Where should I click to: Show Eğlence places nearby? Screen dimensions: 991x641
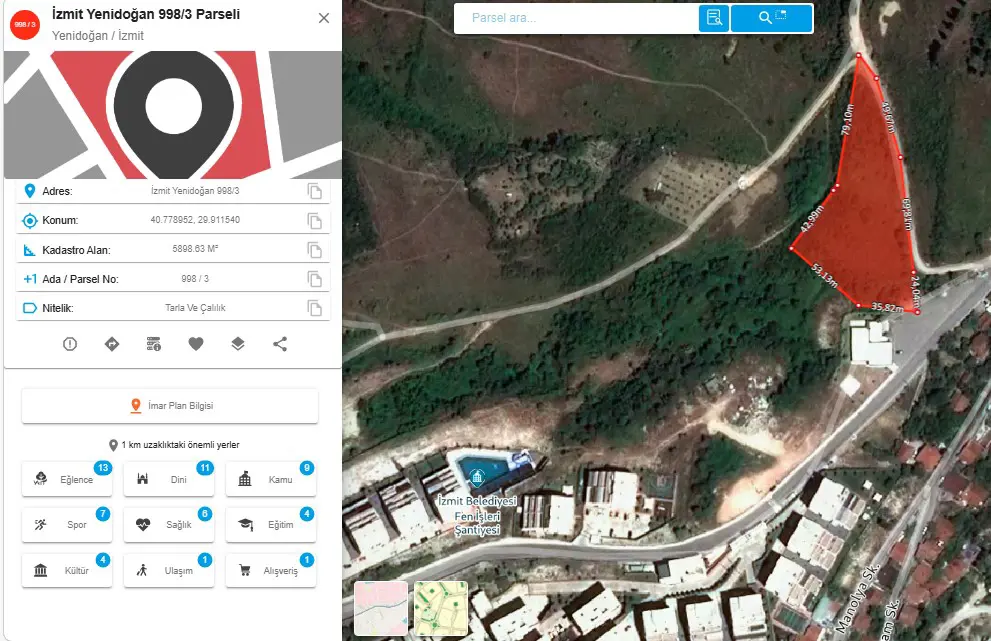click(x=67, y=479)
